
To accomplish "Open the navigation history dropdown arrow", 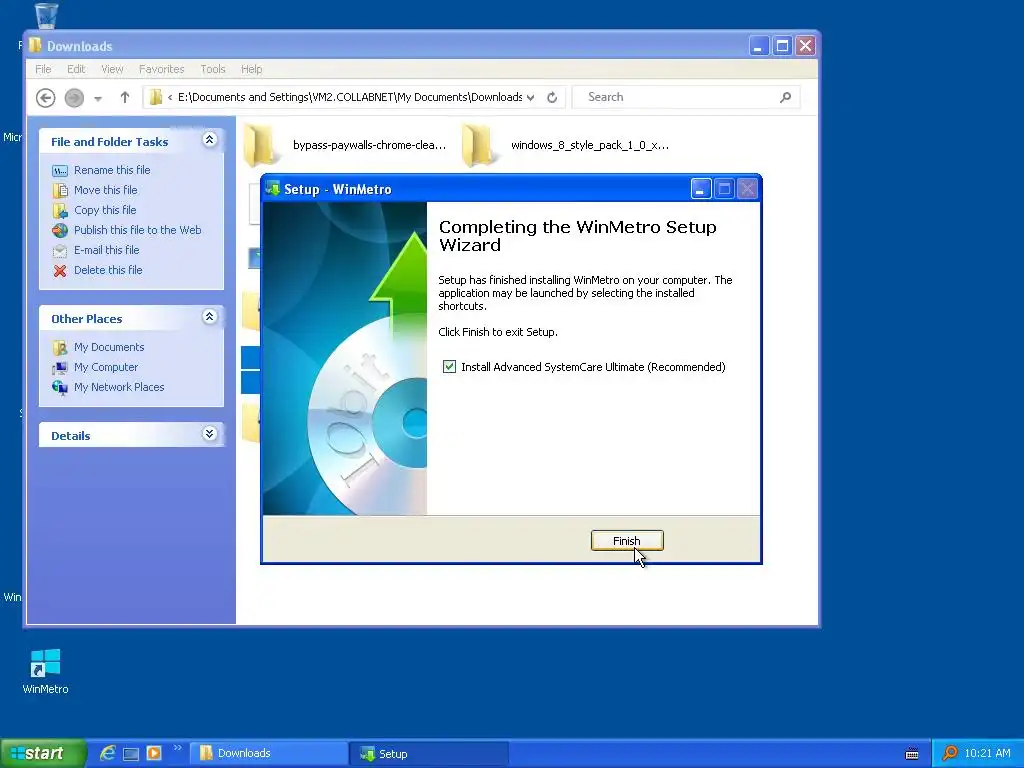I will pyautogui.click(x=98, y=98).
